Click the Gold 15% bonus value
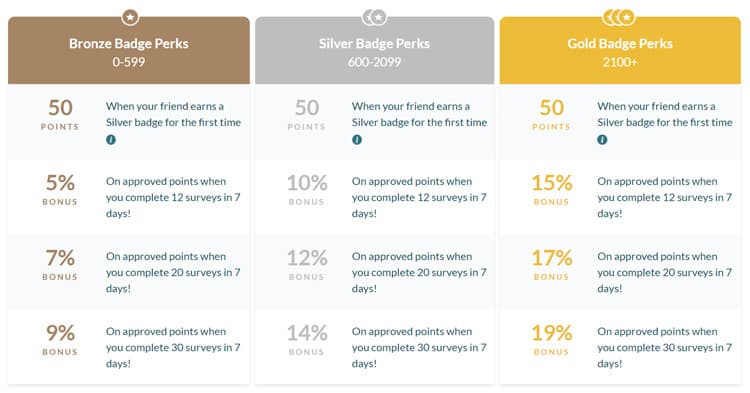 point(552,183)
